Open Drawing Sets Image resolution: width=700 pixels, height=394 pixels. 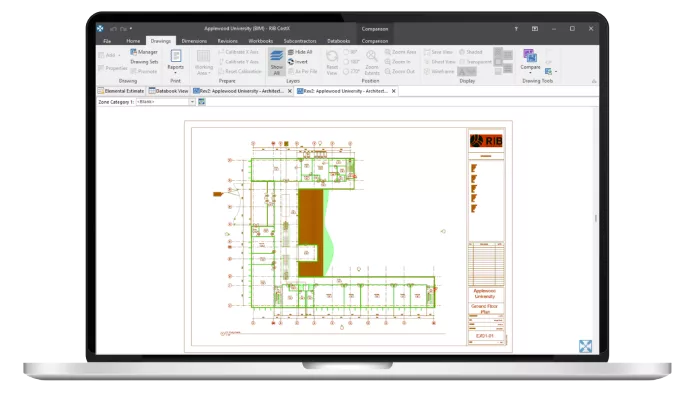point(144,62)
